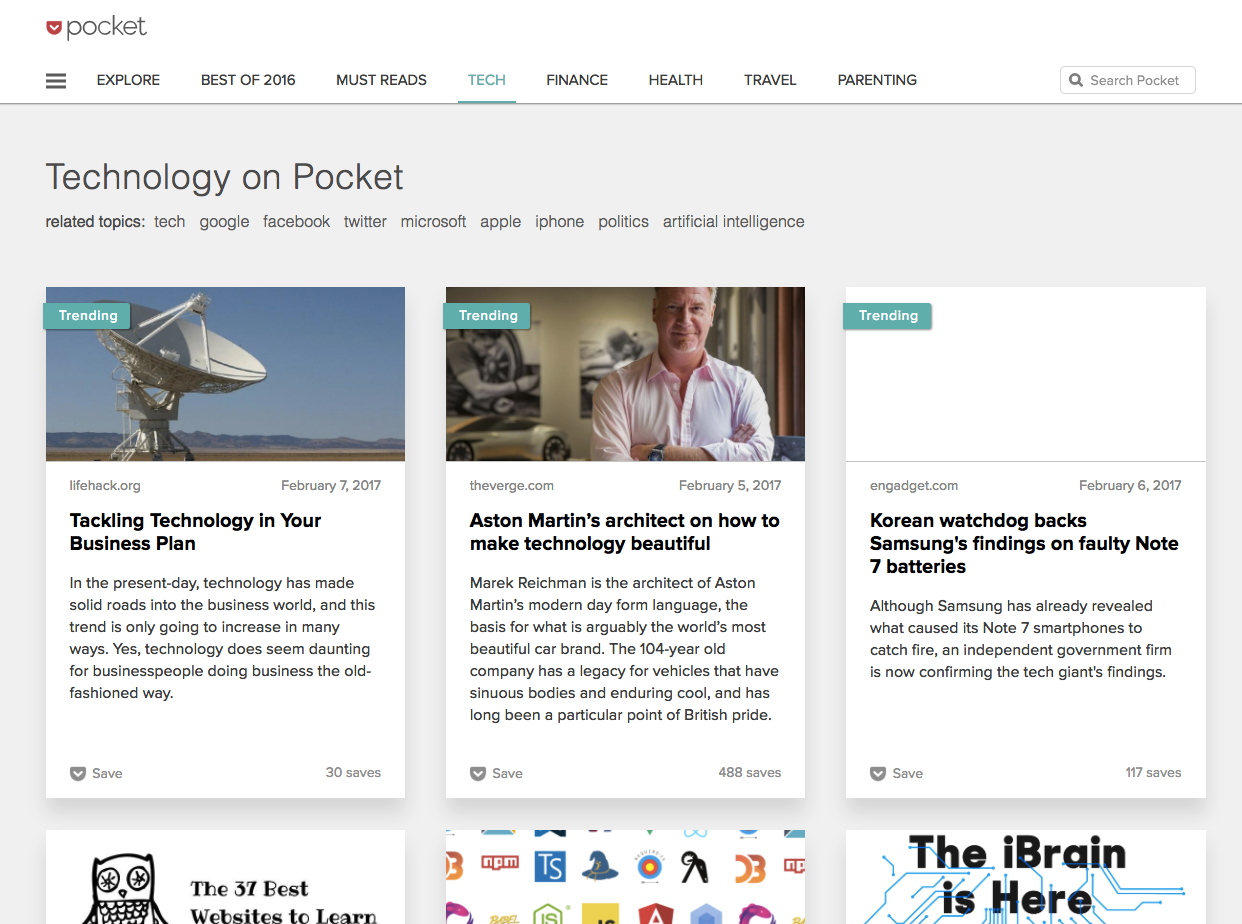Click the search magnifier icon
The image size is (1242, 924).
1076,80
